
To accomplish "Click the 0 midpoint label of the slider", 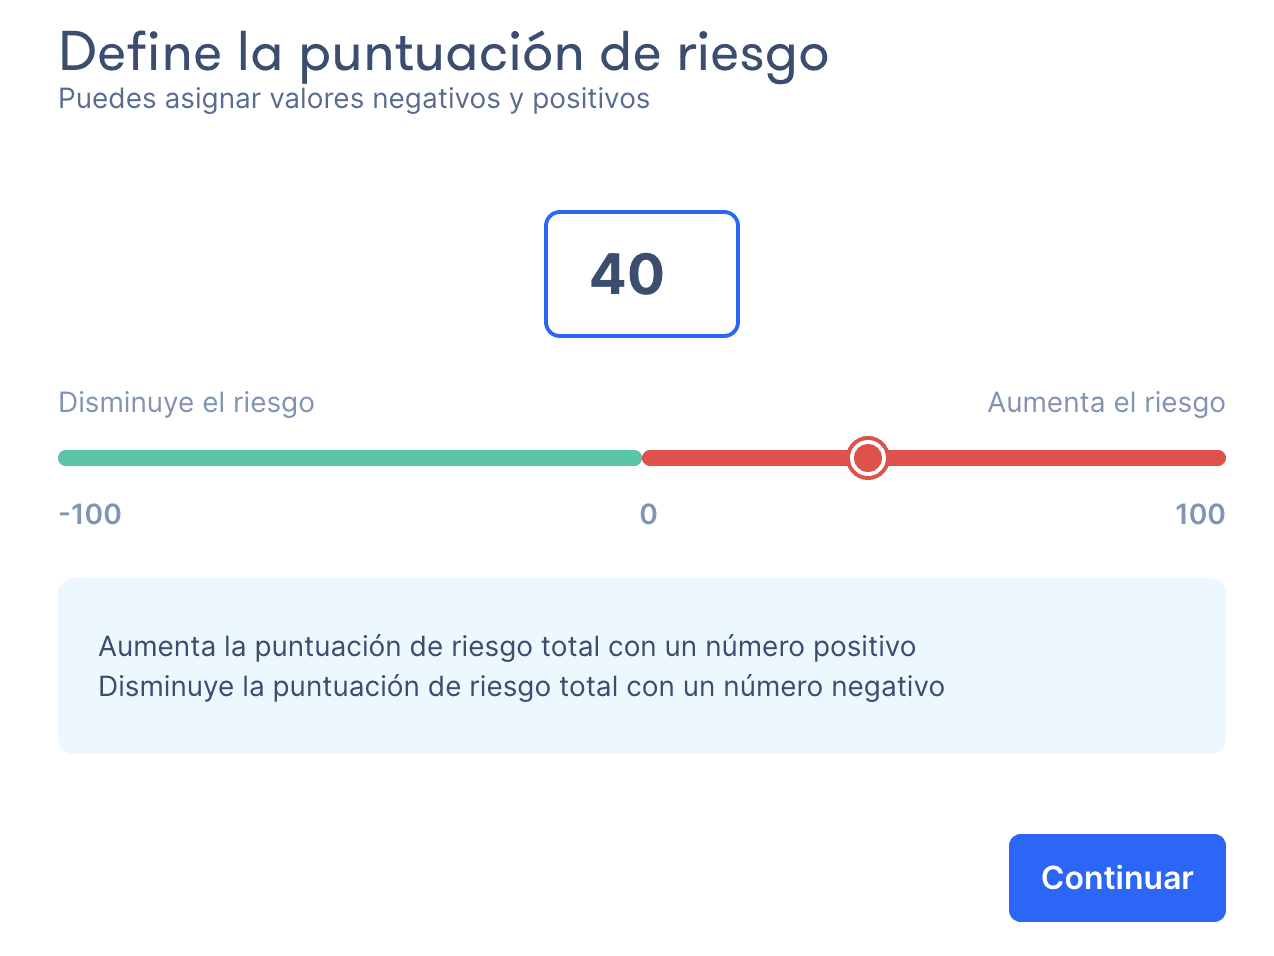I will pos(648,516).
